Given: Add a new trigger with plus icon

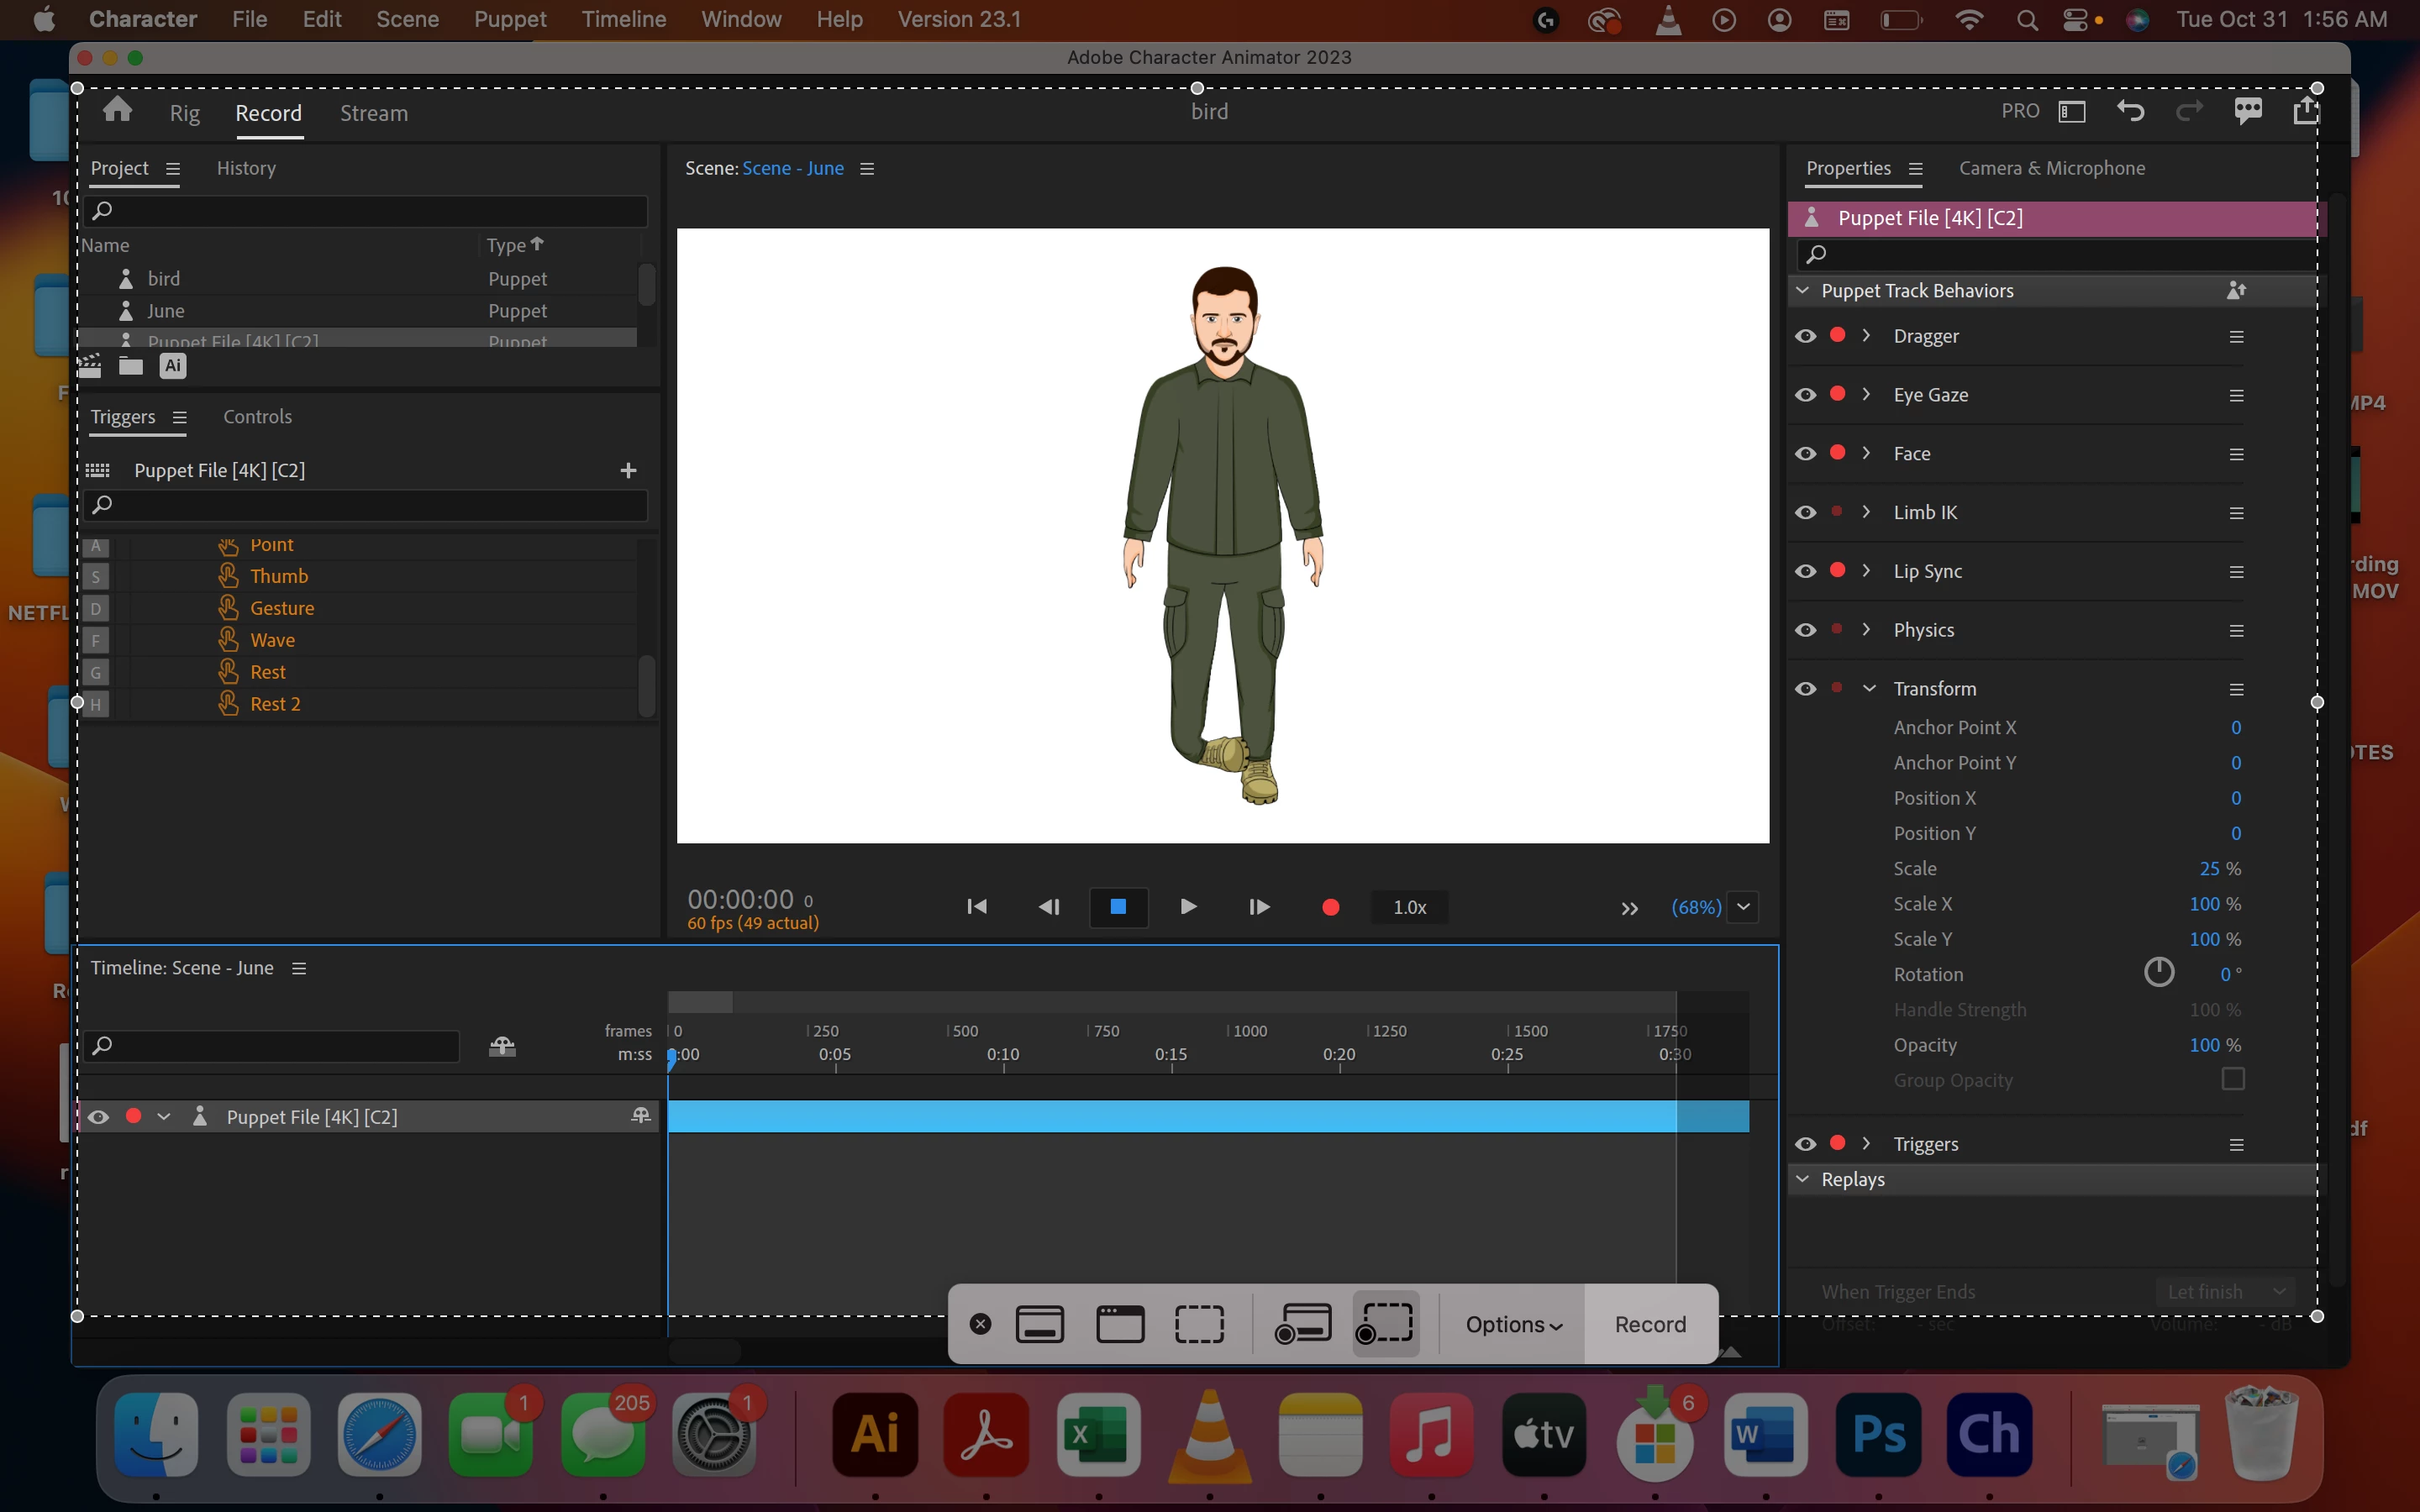Looking at the screenshot, I should coord(628,470).
